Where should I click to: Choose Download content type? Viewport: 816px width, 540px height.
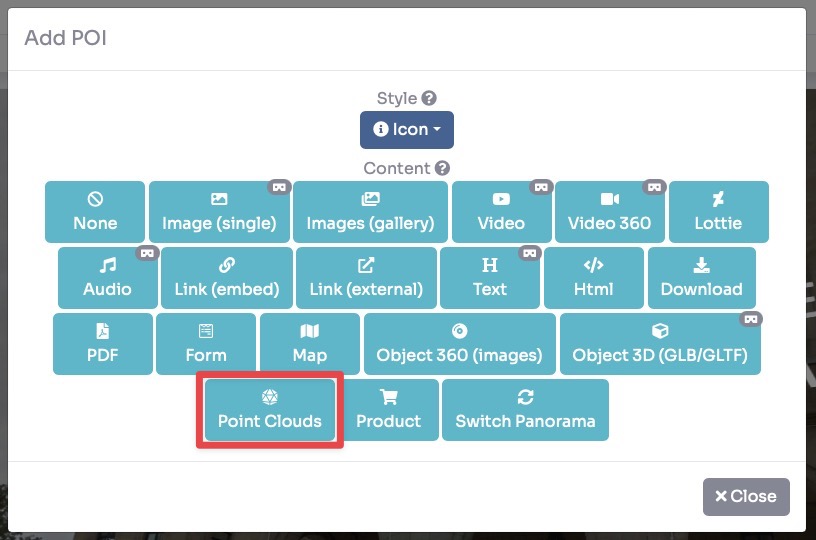point(702,278)
